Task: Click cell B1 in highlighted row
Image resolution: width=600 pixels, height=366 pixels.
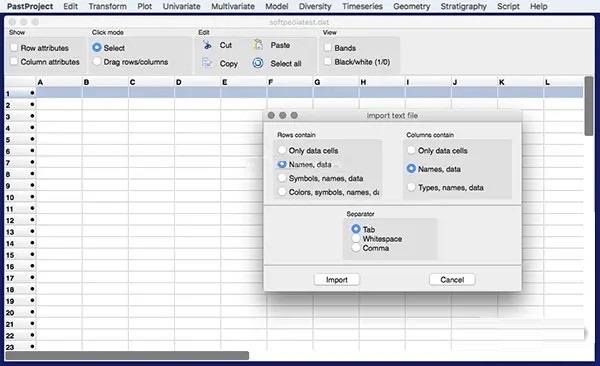Action: (x=105, y=93)
